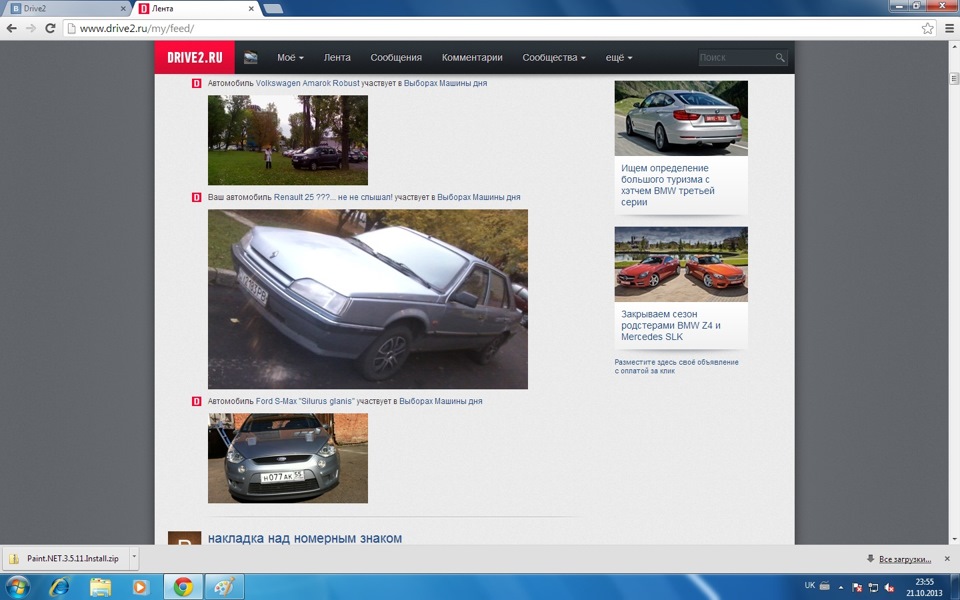Open the Ford S-Max "Silurus glanis" link
This screenshot has height=600, width=960.
point(305,401)
